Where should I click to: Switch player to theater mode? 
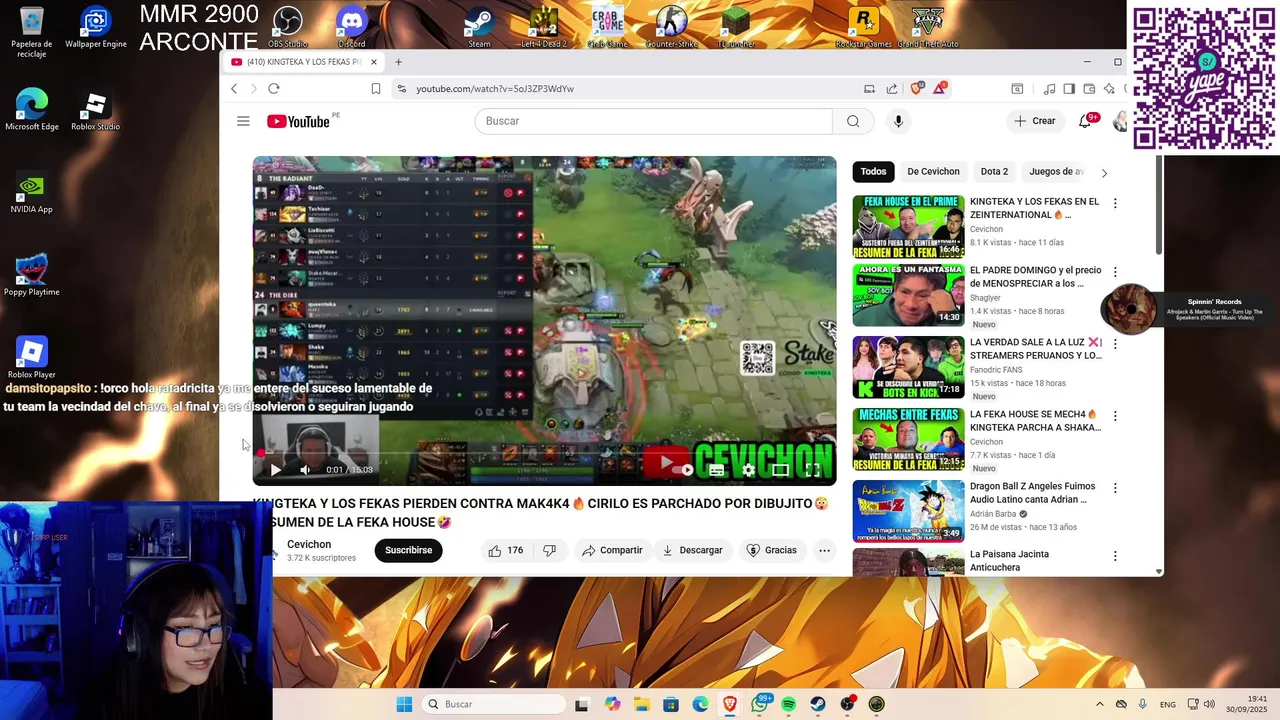click(780, 470)
